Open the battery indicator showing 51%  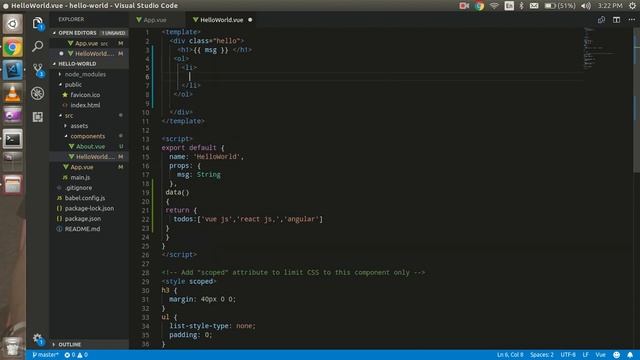pos(560,6)
